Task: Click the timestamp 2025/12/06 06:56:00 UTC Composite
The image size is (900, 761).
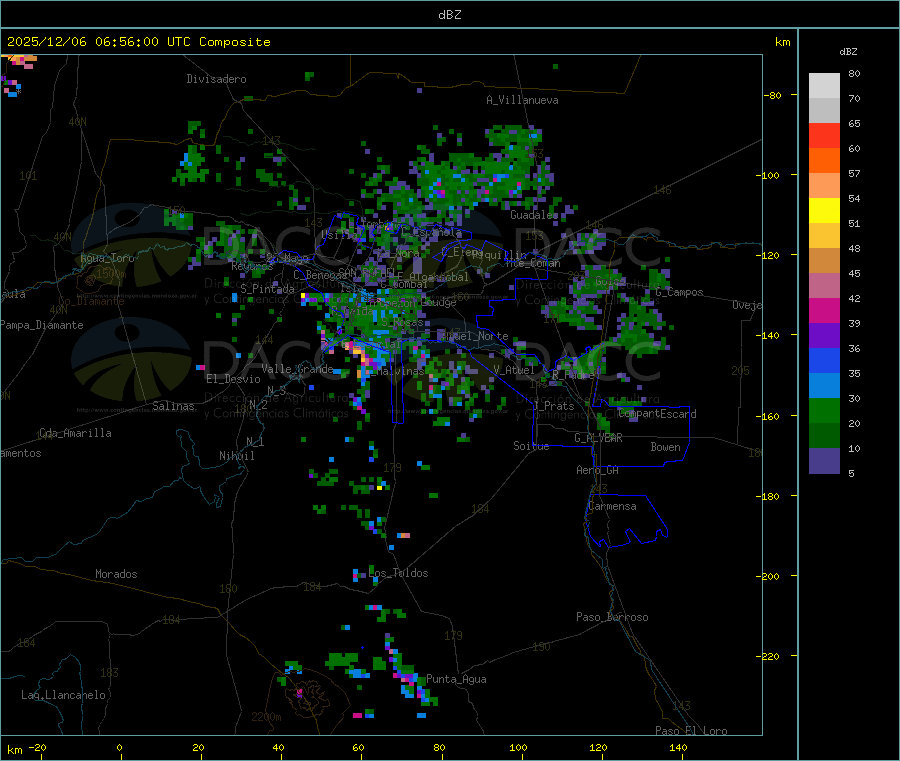Action: (138, 42)
